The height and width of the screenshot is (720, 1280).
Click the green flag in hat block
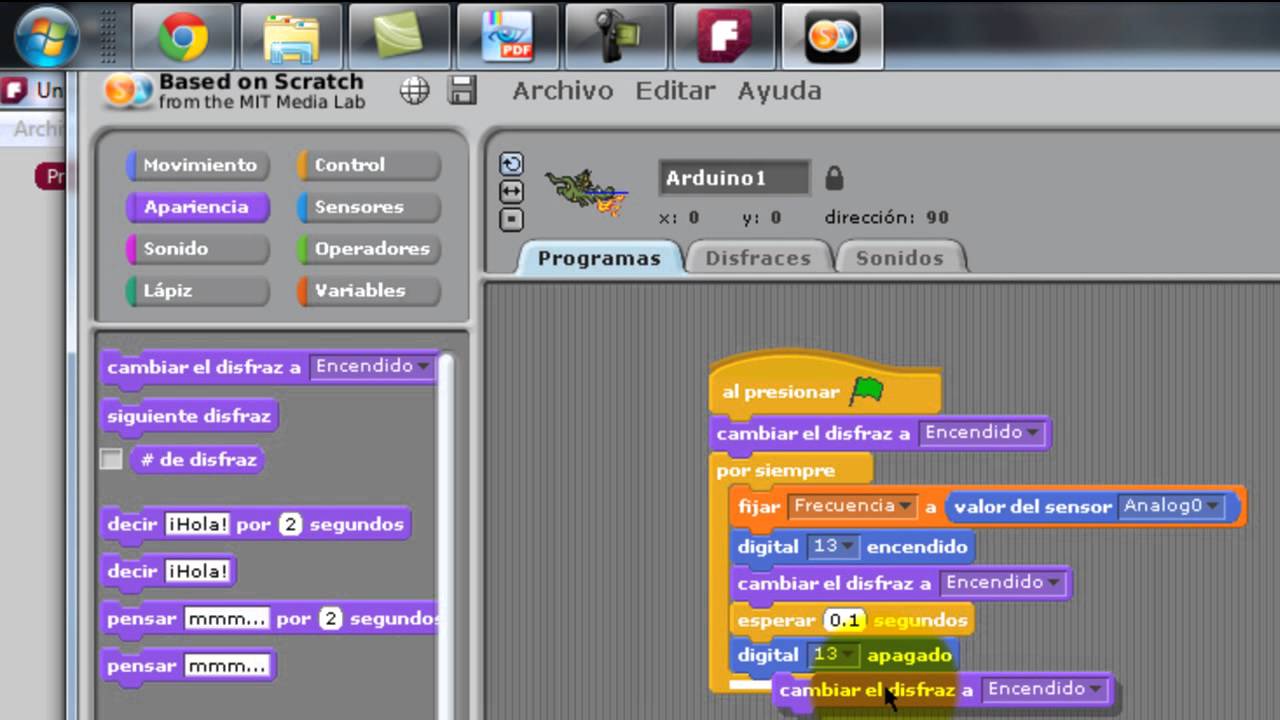click(866, 391)
